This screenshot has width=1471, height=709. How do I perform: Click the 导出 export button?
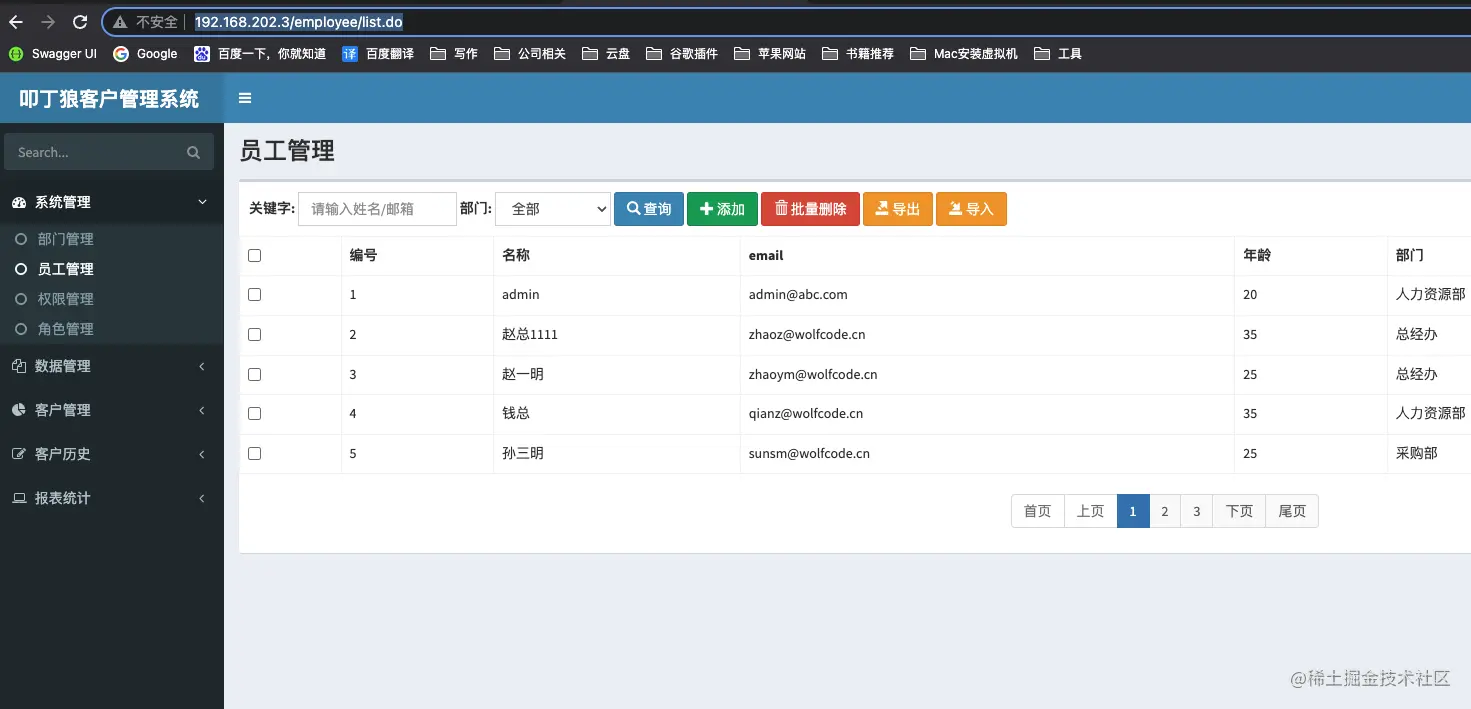point(898,209)
